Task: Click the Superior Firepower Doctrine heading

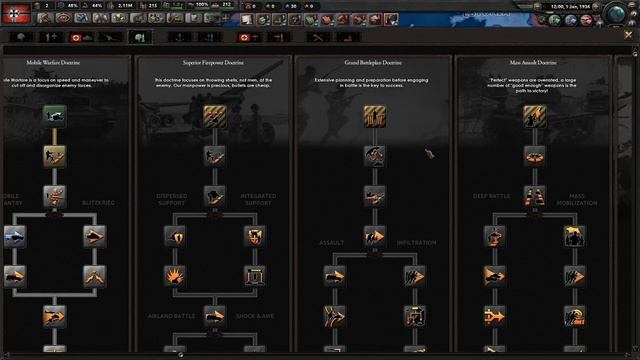Action: tap(213, 63)
